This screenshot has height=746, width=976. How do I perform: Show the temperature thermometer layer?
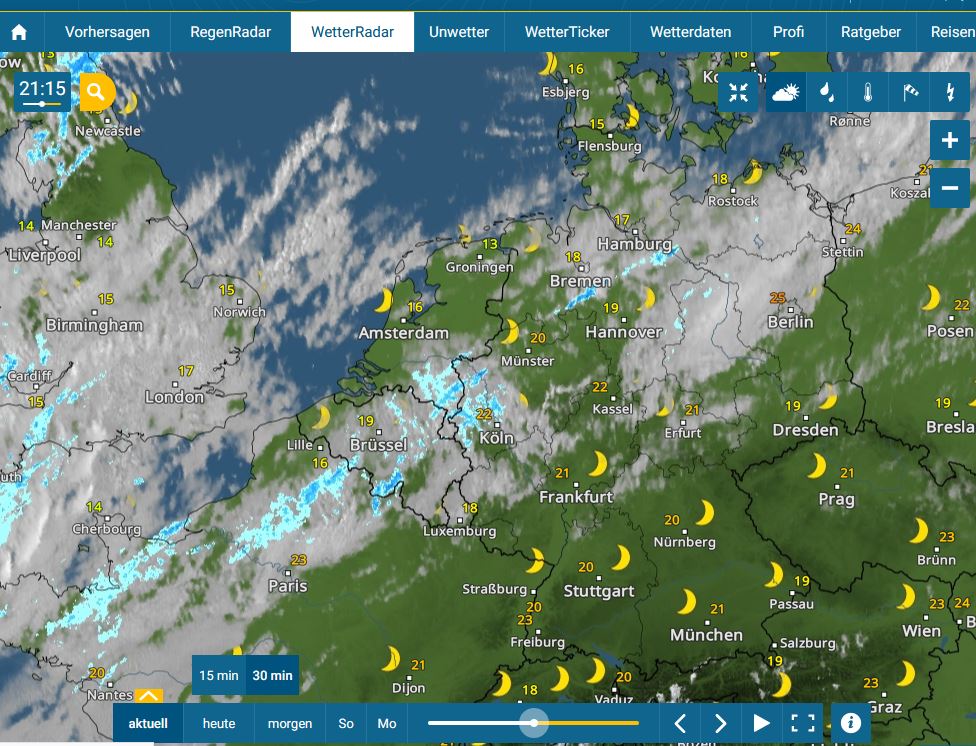point(868,92)
